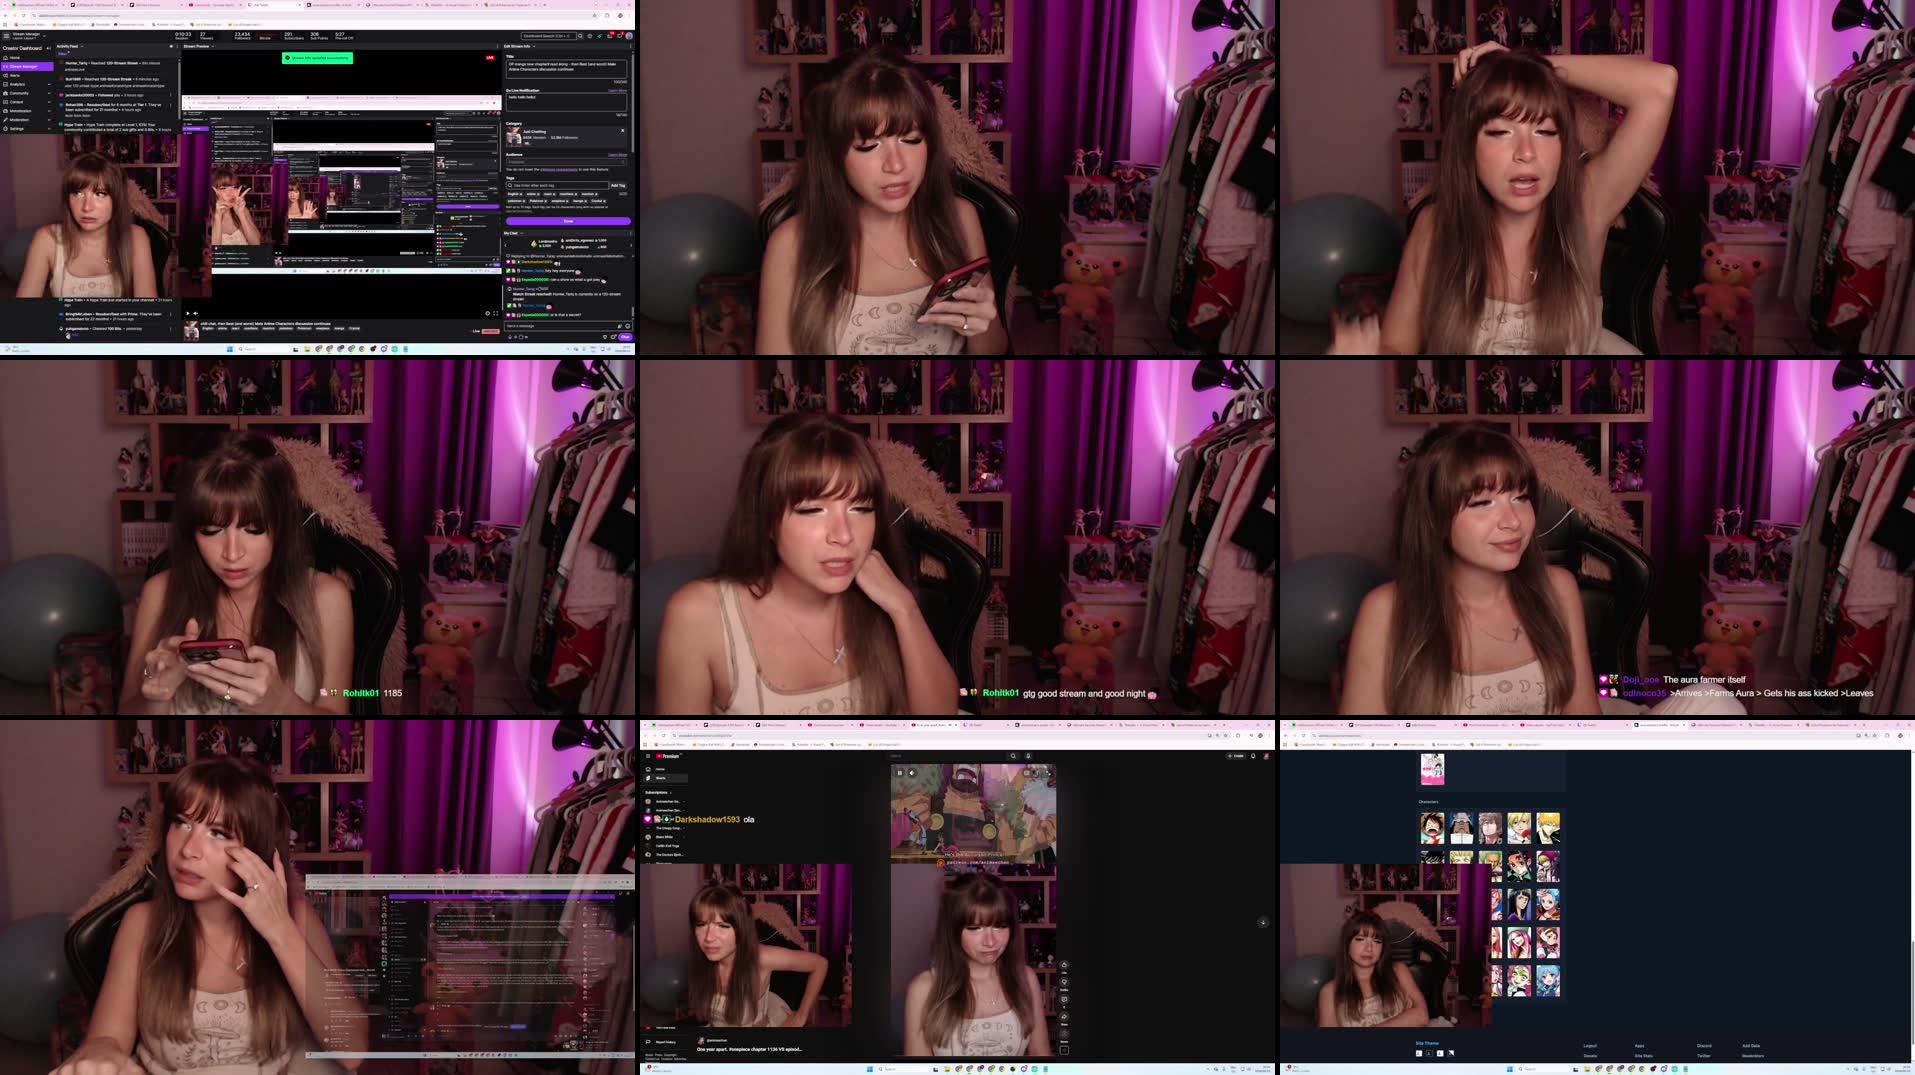Screen dimensions: 1915x1075
Task: Click the pink manga cover thumbnail on AniList
Action: [x=1432, y=769]
